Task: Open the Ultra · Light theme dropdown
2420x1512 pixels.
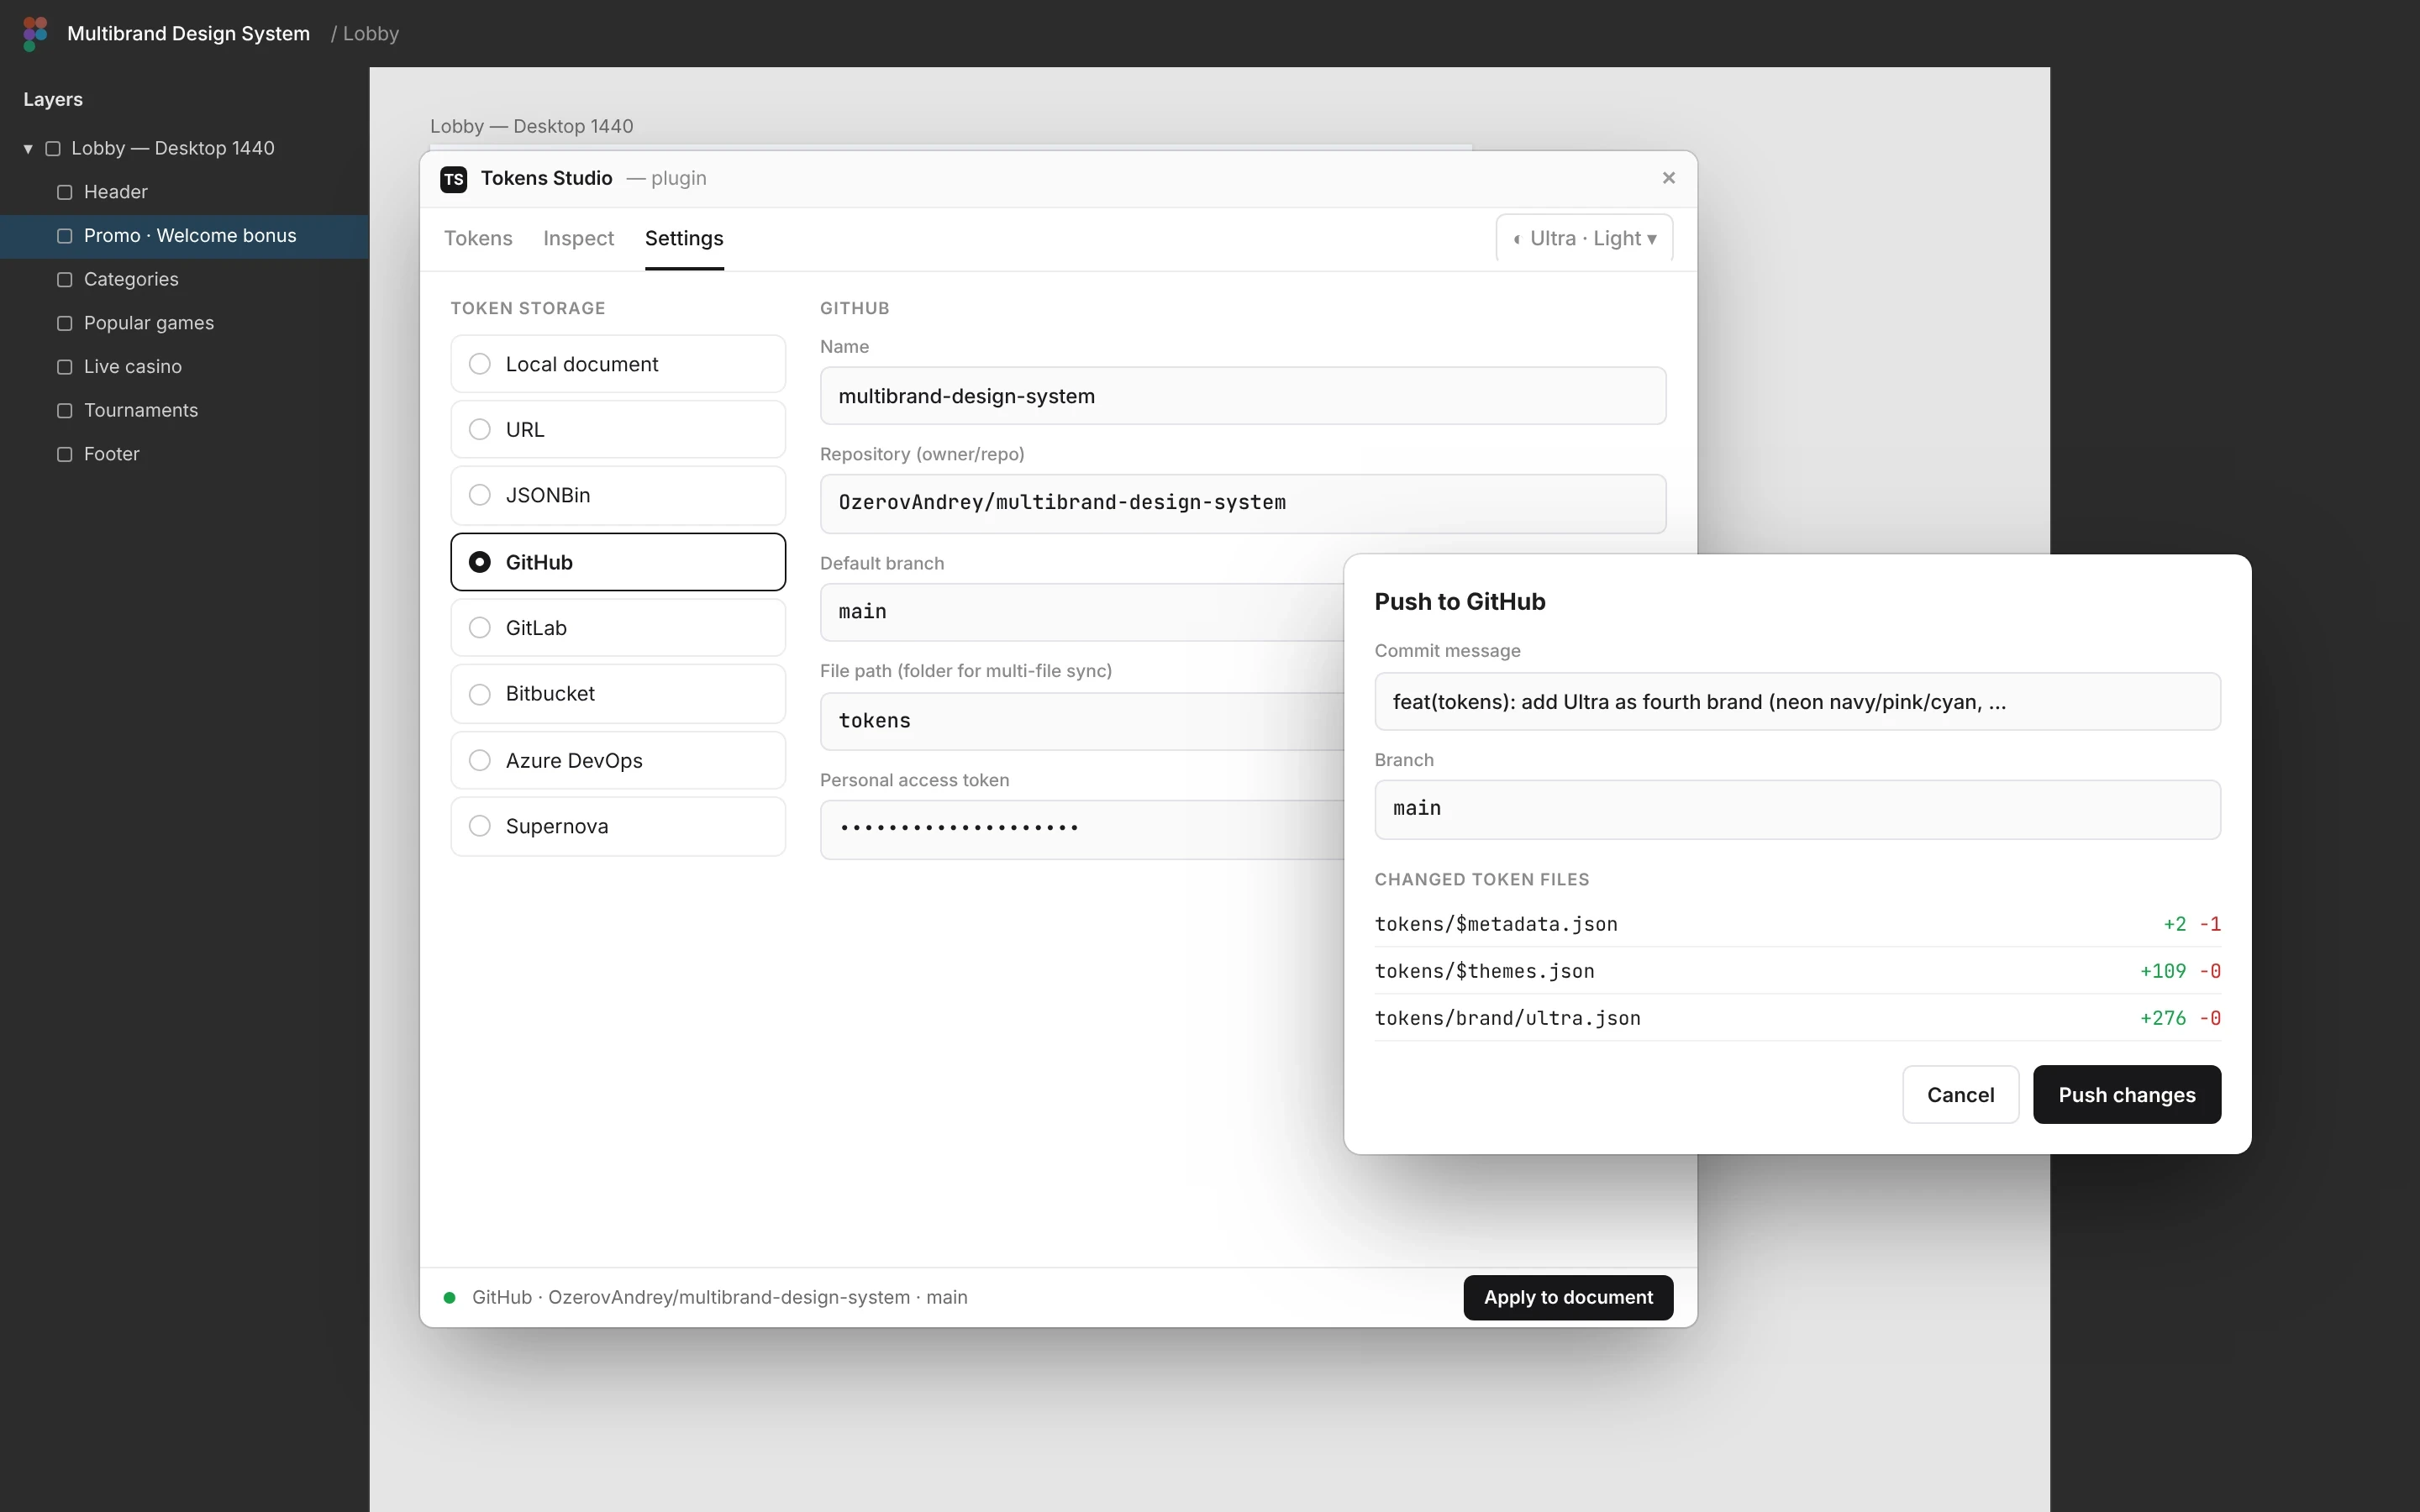Action: [x=1584, y=238]
